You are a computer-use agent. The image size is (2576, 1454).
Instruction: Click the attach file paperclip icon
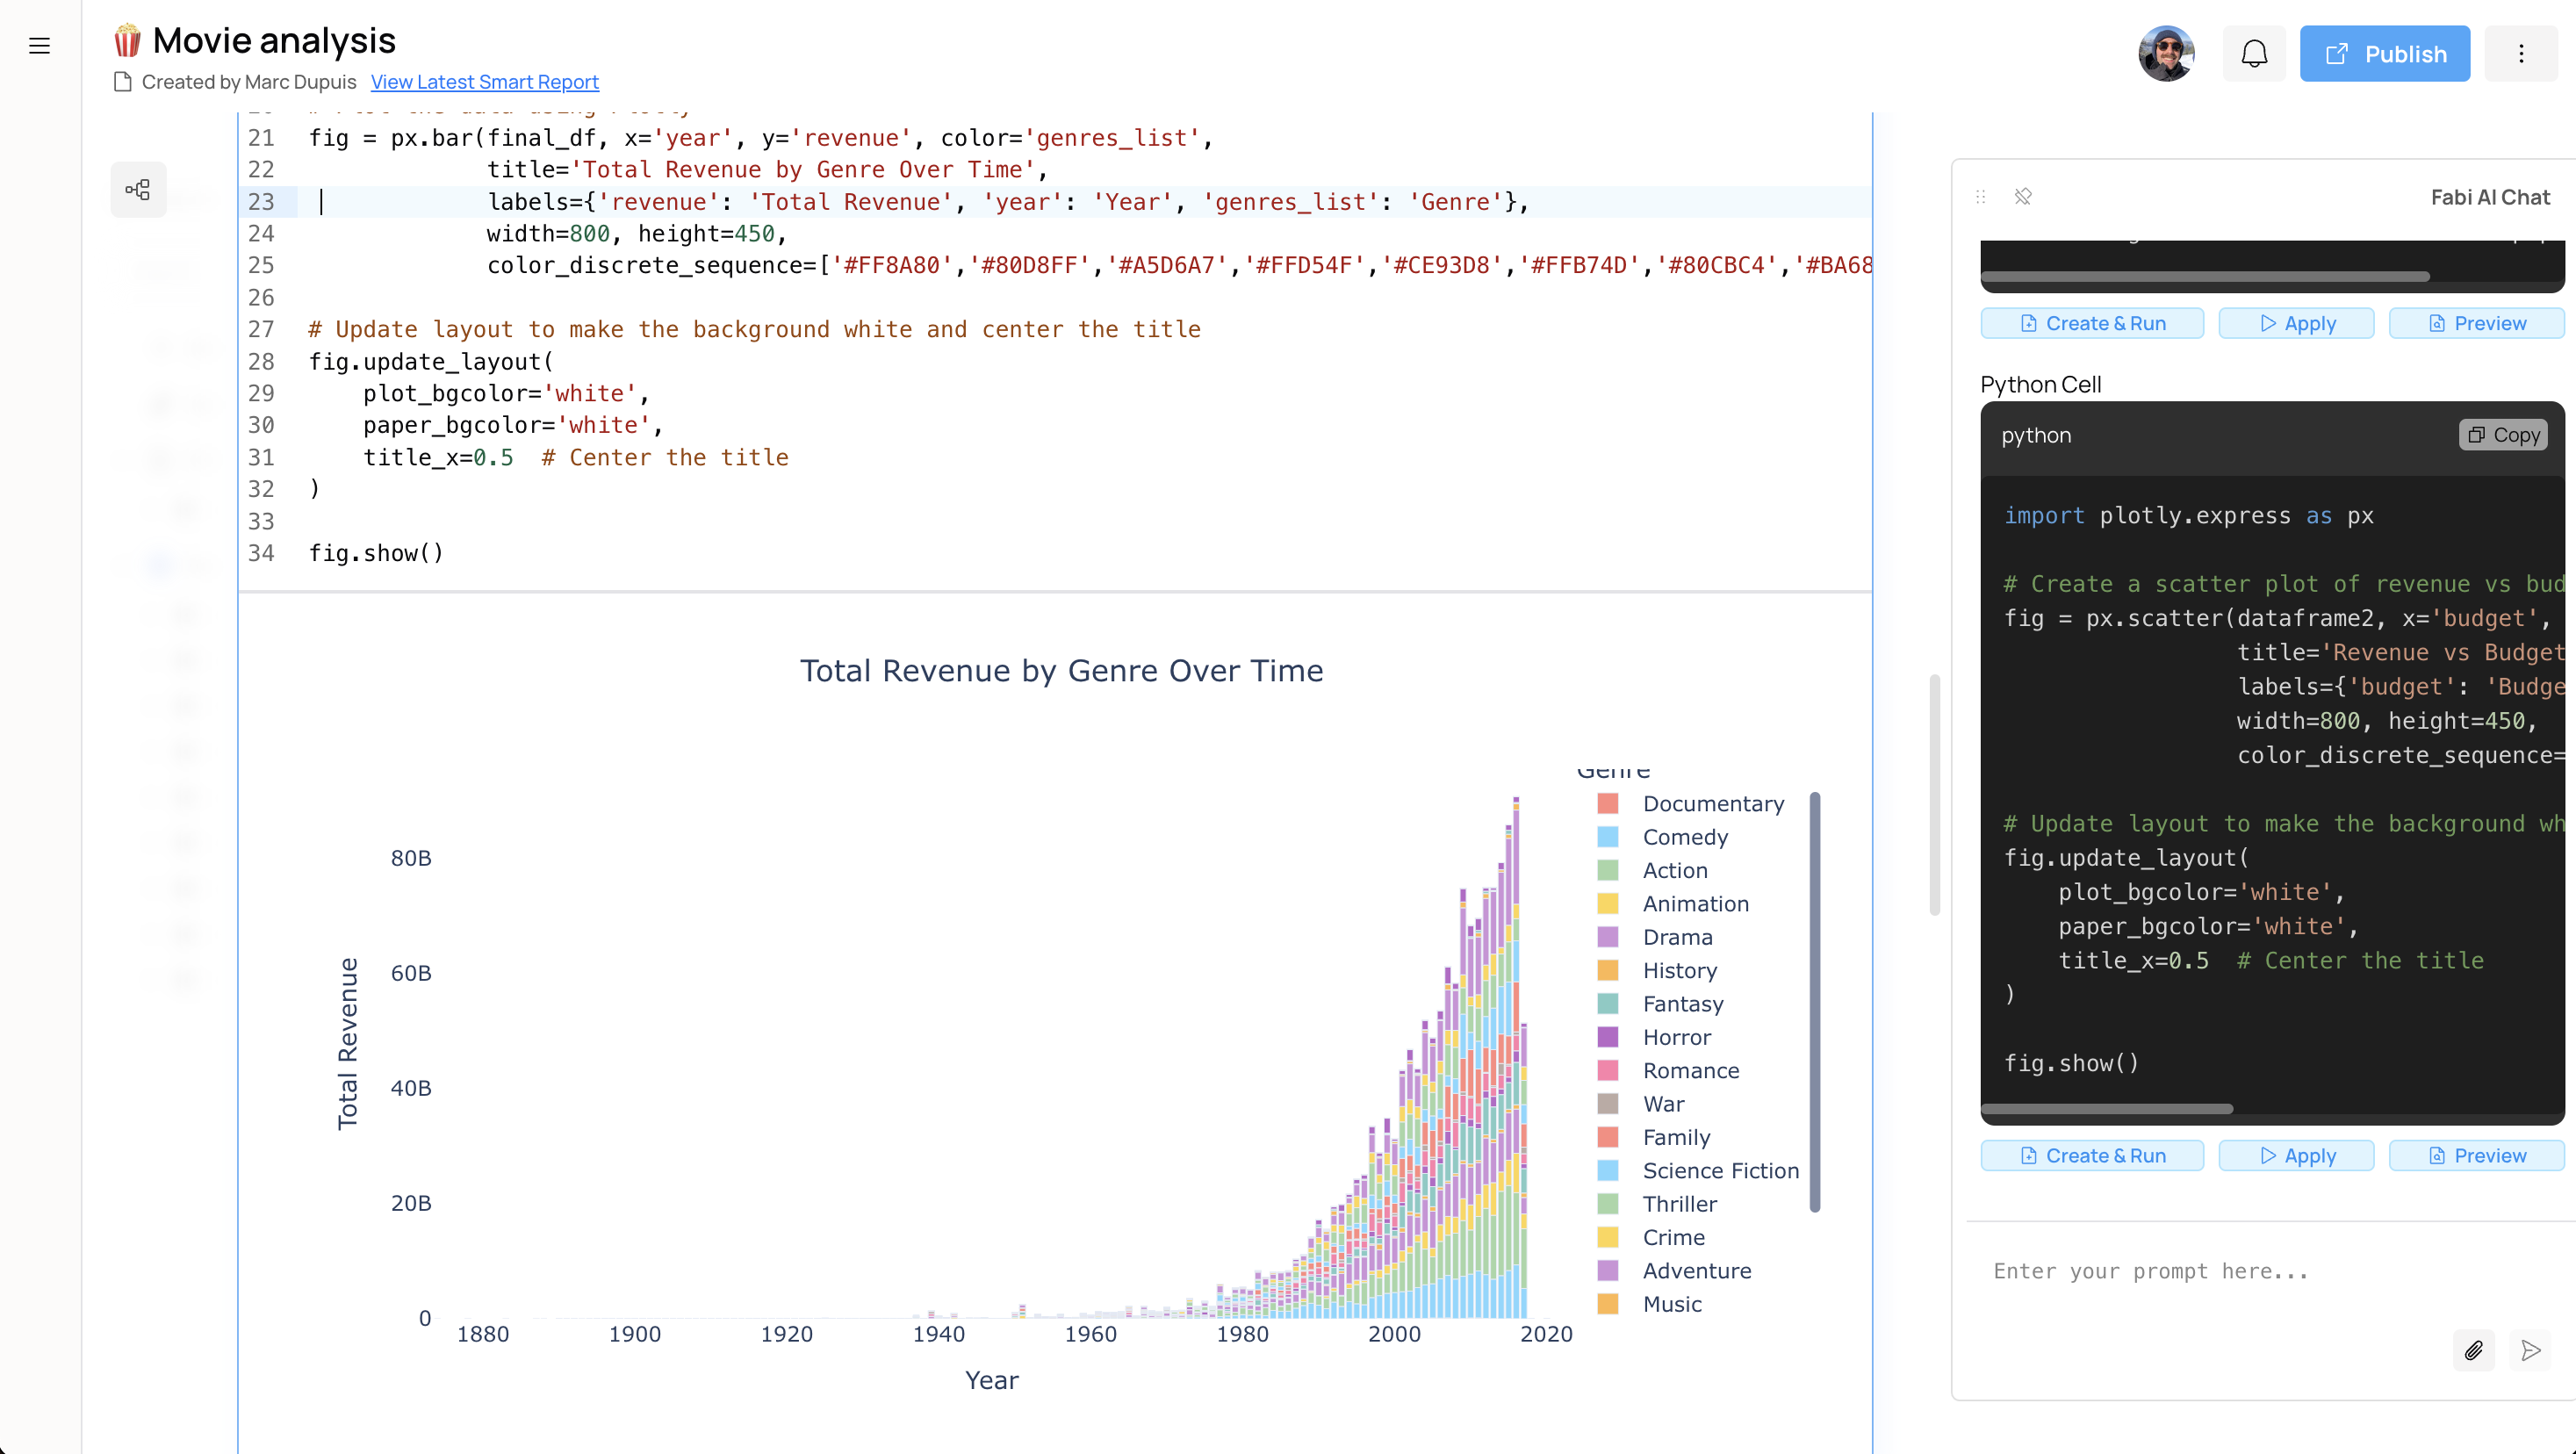[2473, 1351]
